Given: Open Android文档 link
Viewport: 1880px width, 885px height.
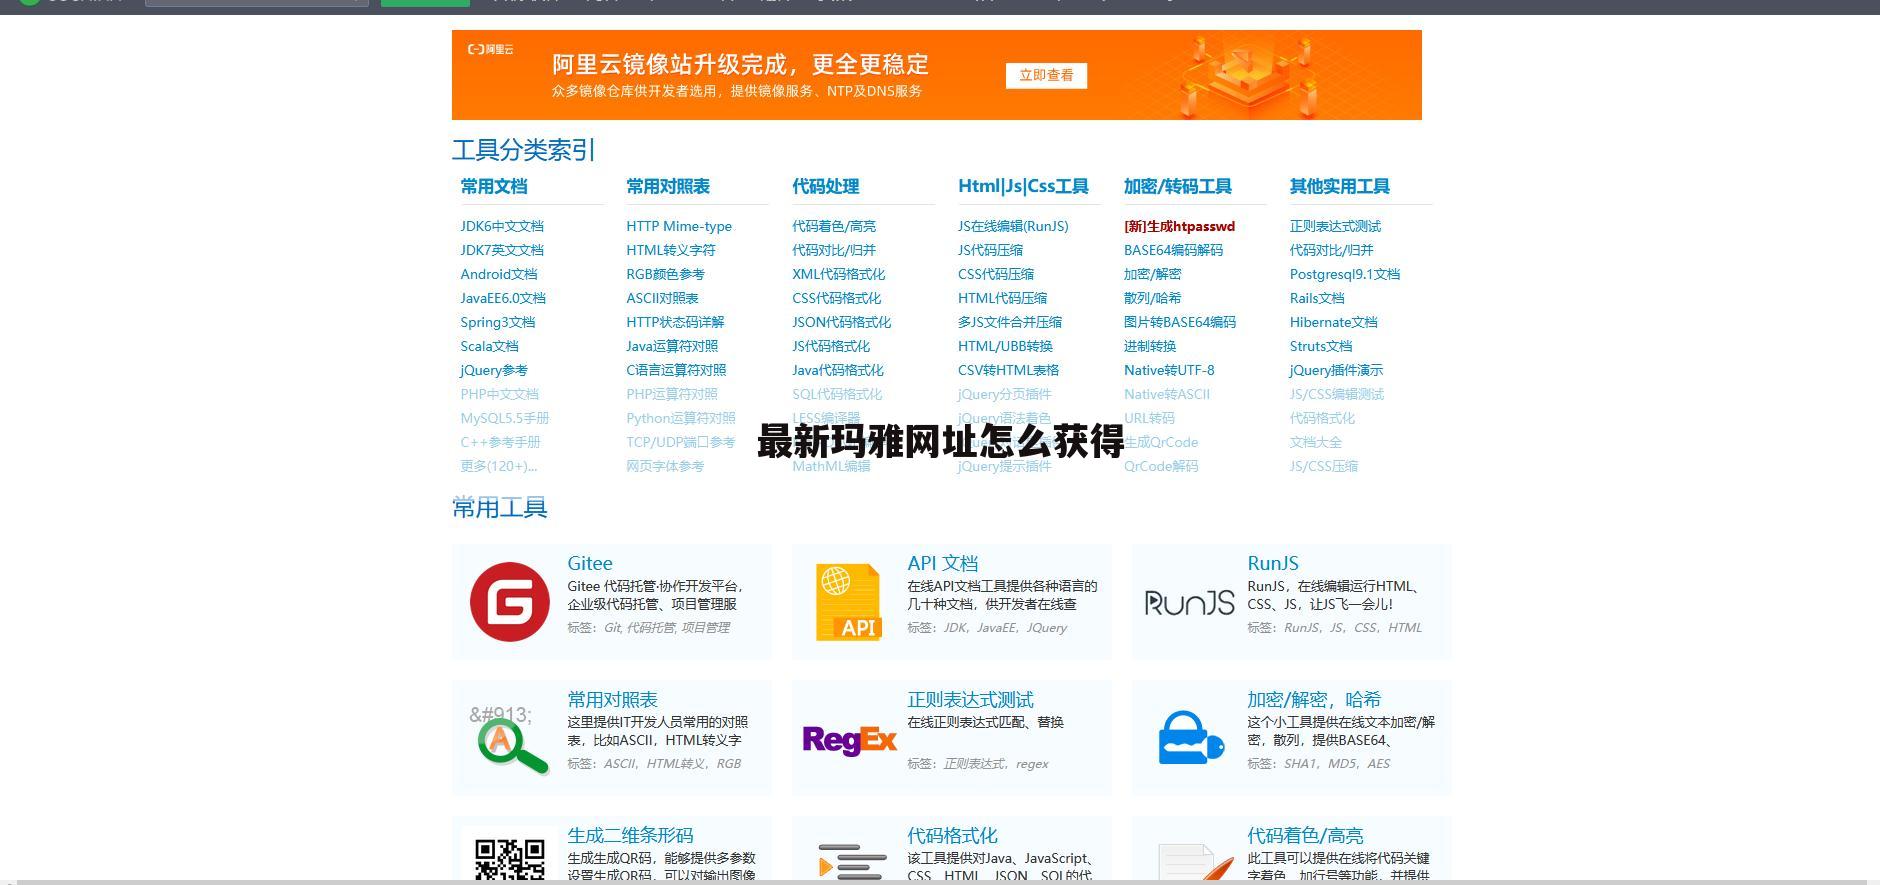Looking at the screenshot, I should tap(499, 274).
